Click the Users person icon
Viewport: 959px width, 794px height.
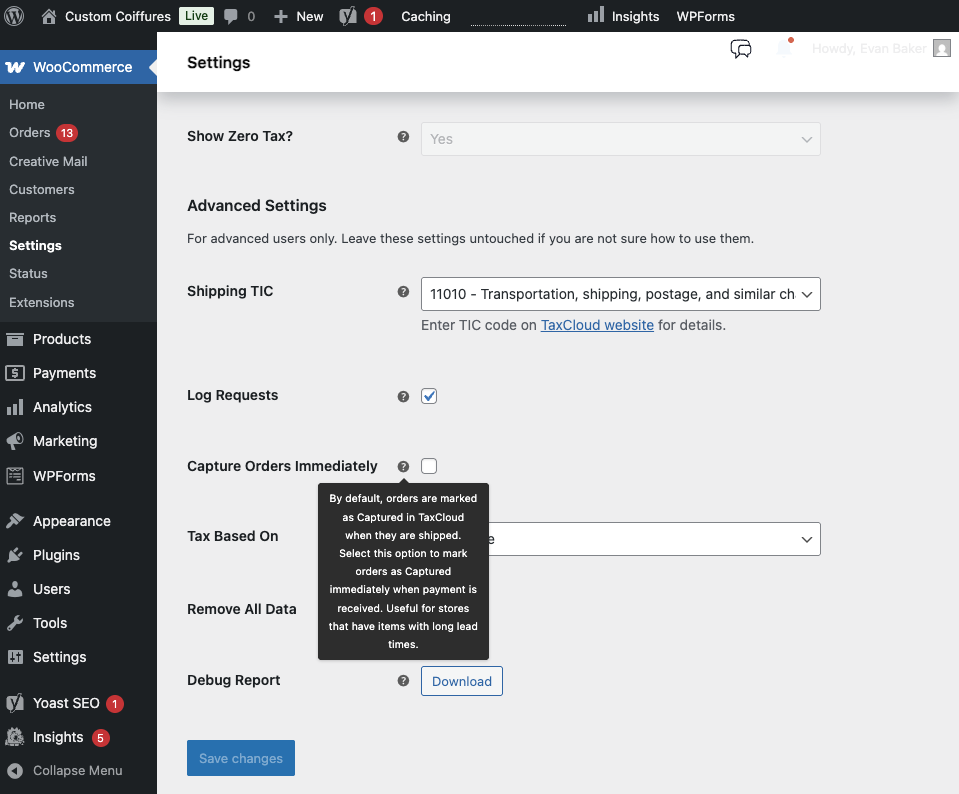(15, 588)
